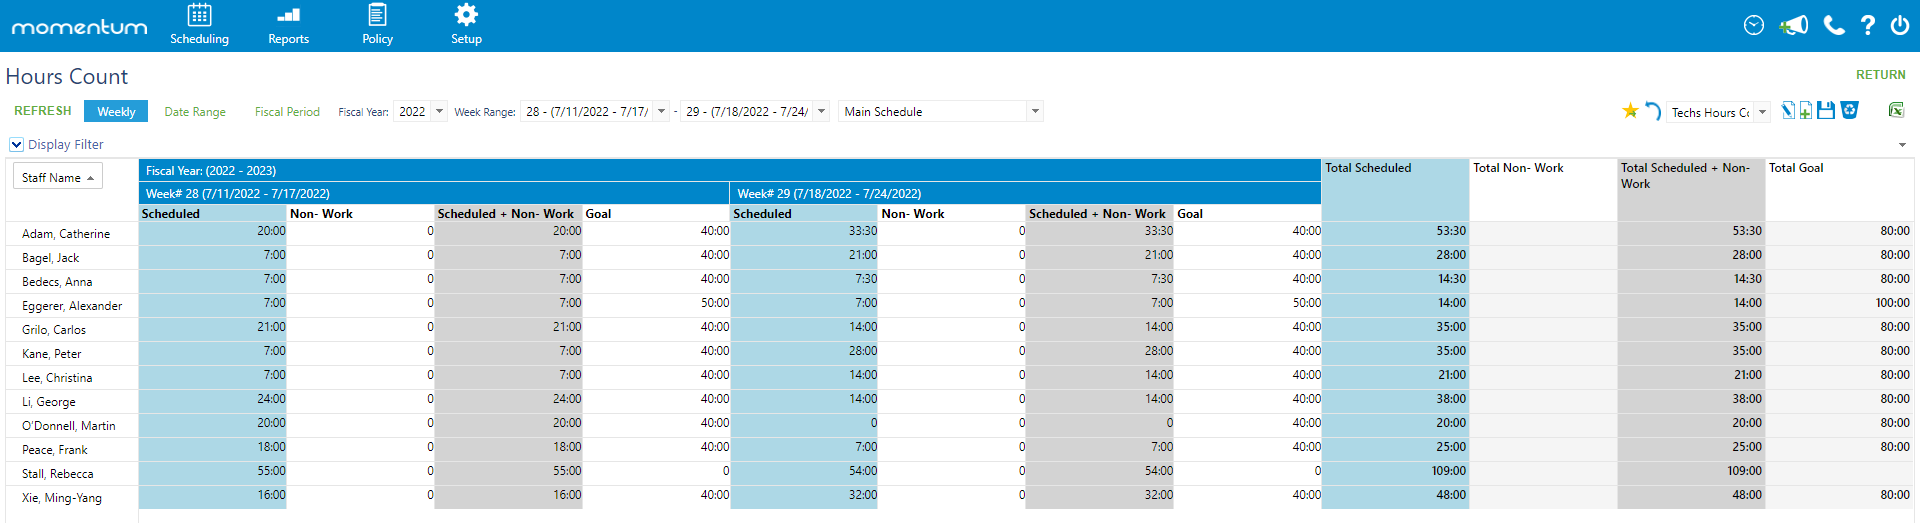This screenshot has height=523, width=1920.
Task: Open the start Week Range dropdown
Action: 661,111
